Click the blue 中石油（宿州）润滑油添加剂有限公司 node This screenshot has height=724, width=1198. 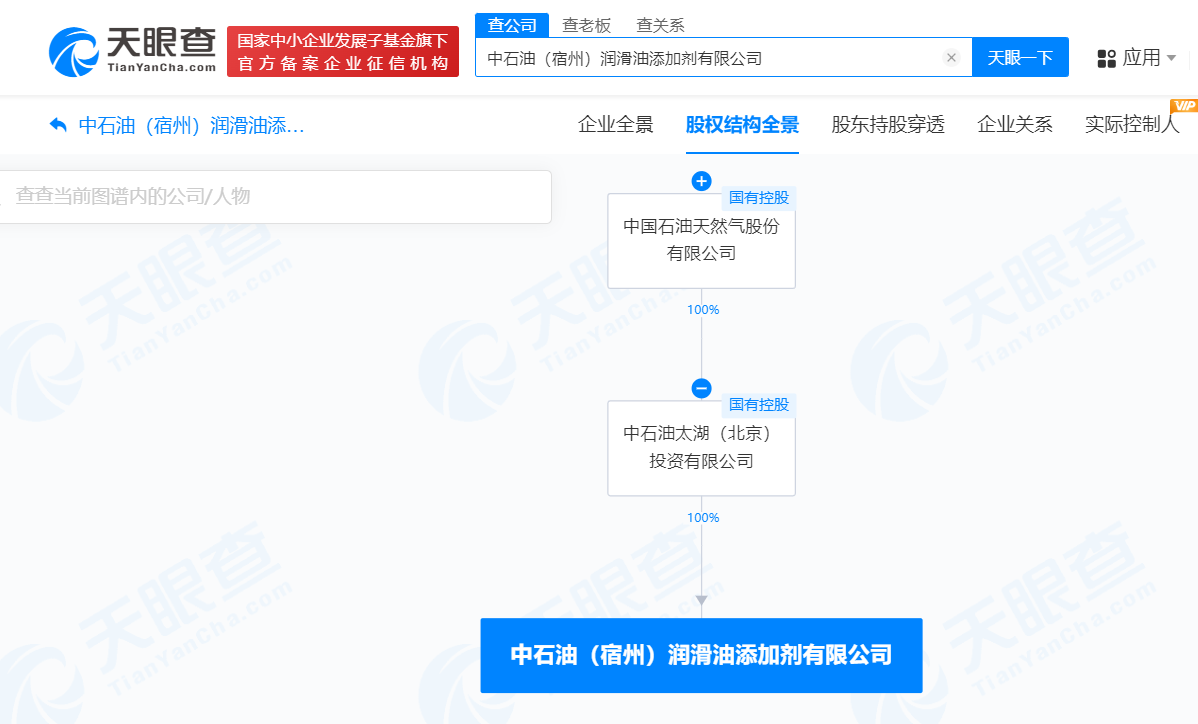click(701, 655)
